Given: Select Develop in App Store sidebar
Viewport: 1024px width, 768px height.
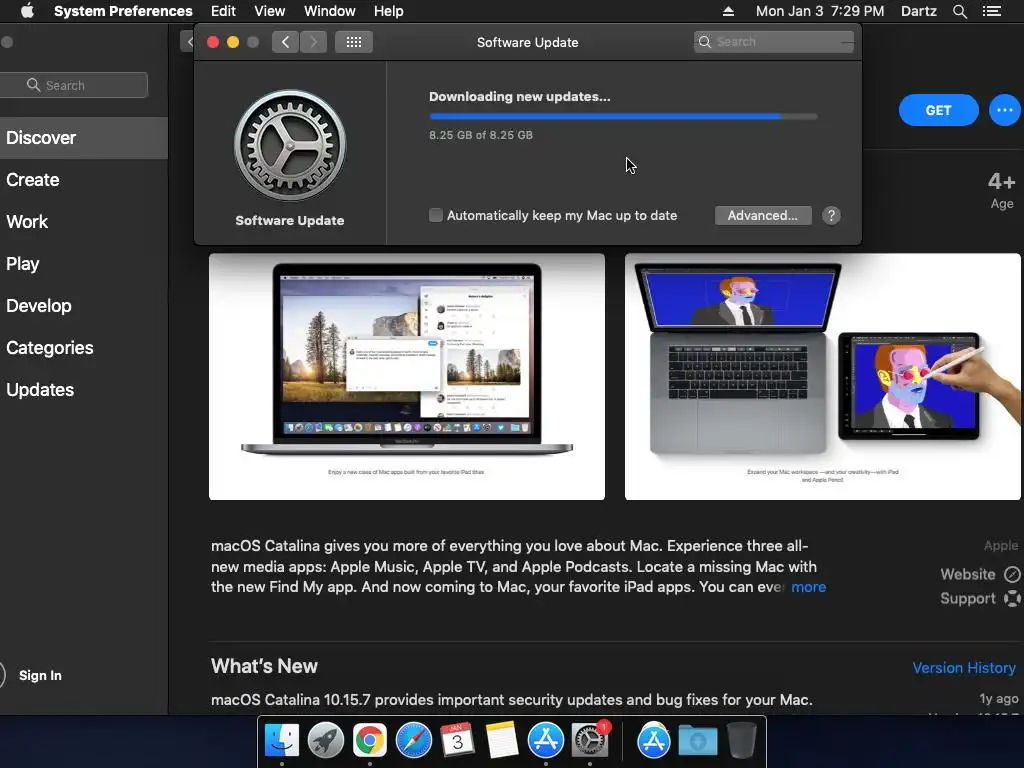Looking at the screenshot, I should click(84, 306).
